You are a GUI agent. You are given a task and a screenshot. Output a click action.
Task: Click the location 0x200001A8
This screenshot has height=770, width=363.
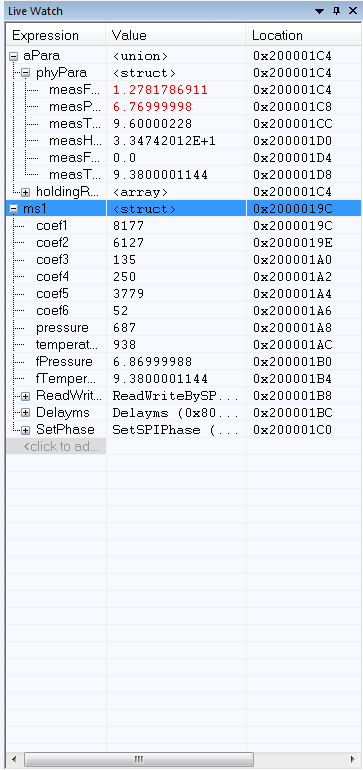pos(292,328)
